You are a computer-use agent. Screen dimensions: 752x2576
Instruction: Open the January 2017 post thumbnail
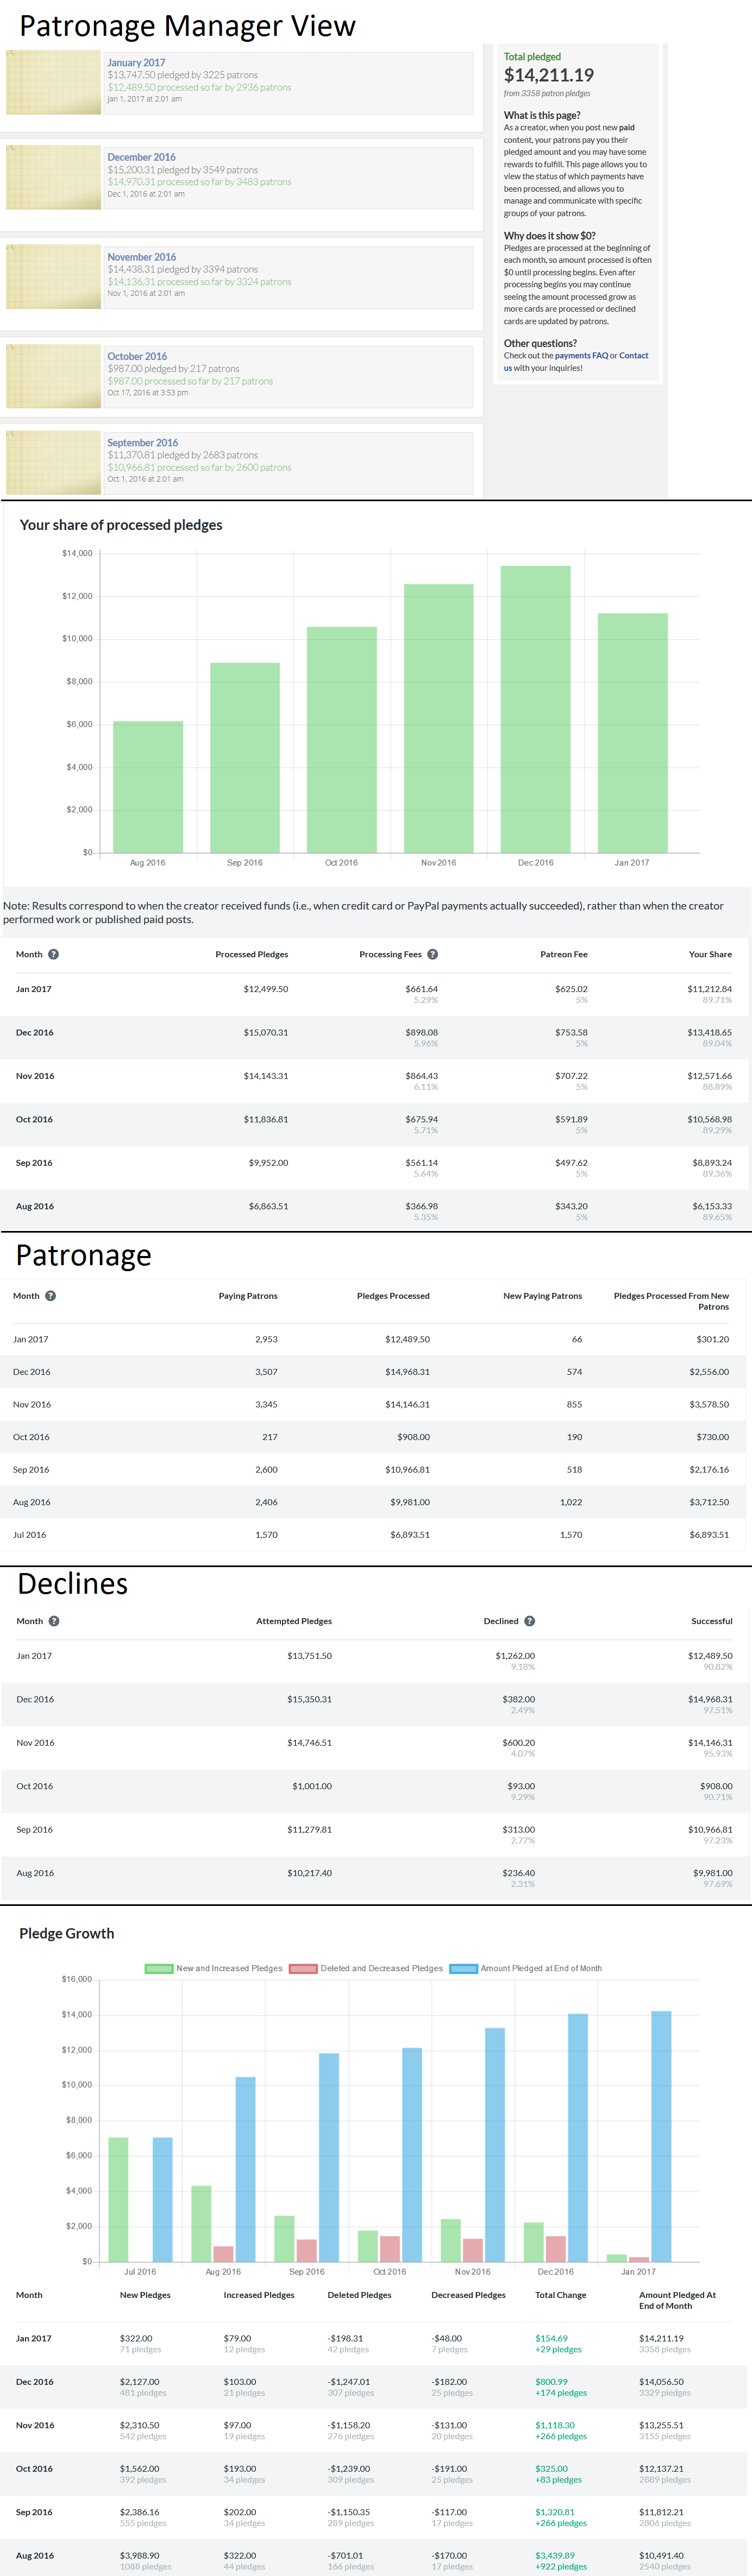pyautogui.click(x=53, y=82)
